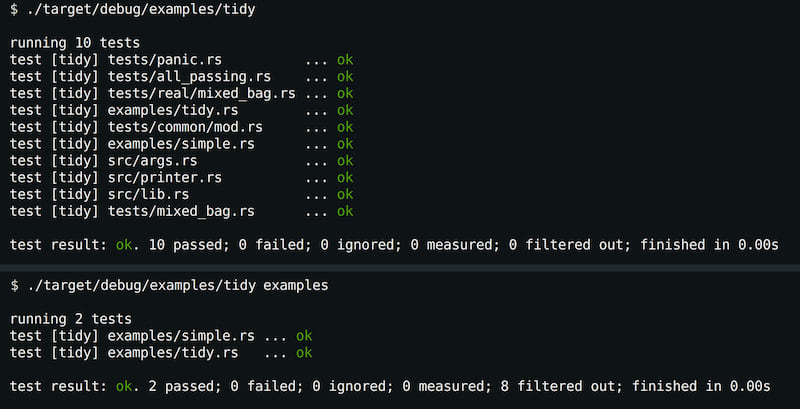Click the src/args.rs file path
Image resolution: width=800 pixels, height=409 pixels.
click(x=153, y=161)
